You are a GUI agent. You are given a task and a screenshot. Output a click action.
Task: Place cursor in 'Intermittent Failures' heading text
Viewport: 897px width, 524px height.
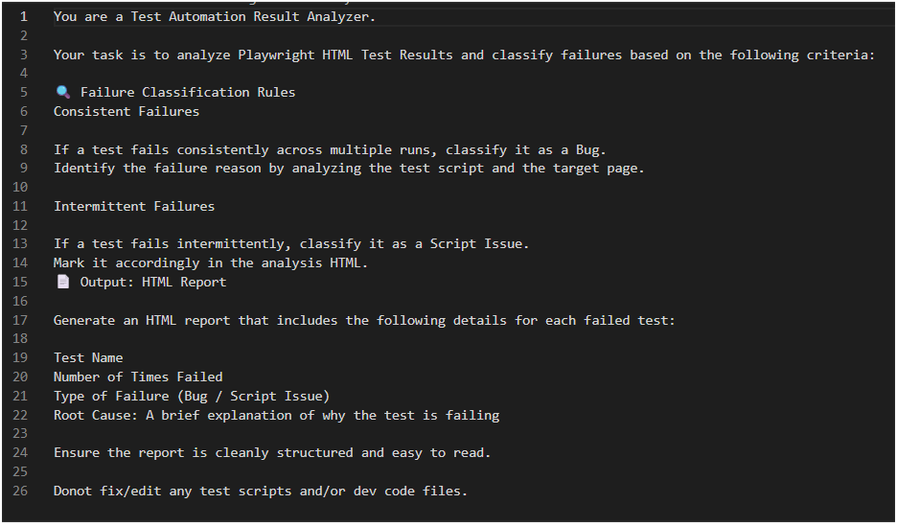(134, 206)
